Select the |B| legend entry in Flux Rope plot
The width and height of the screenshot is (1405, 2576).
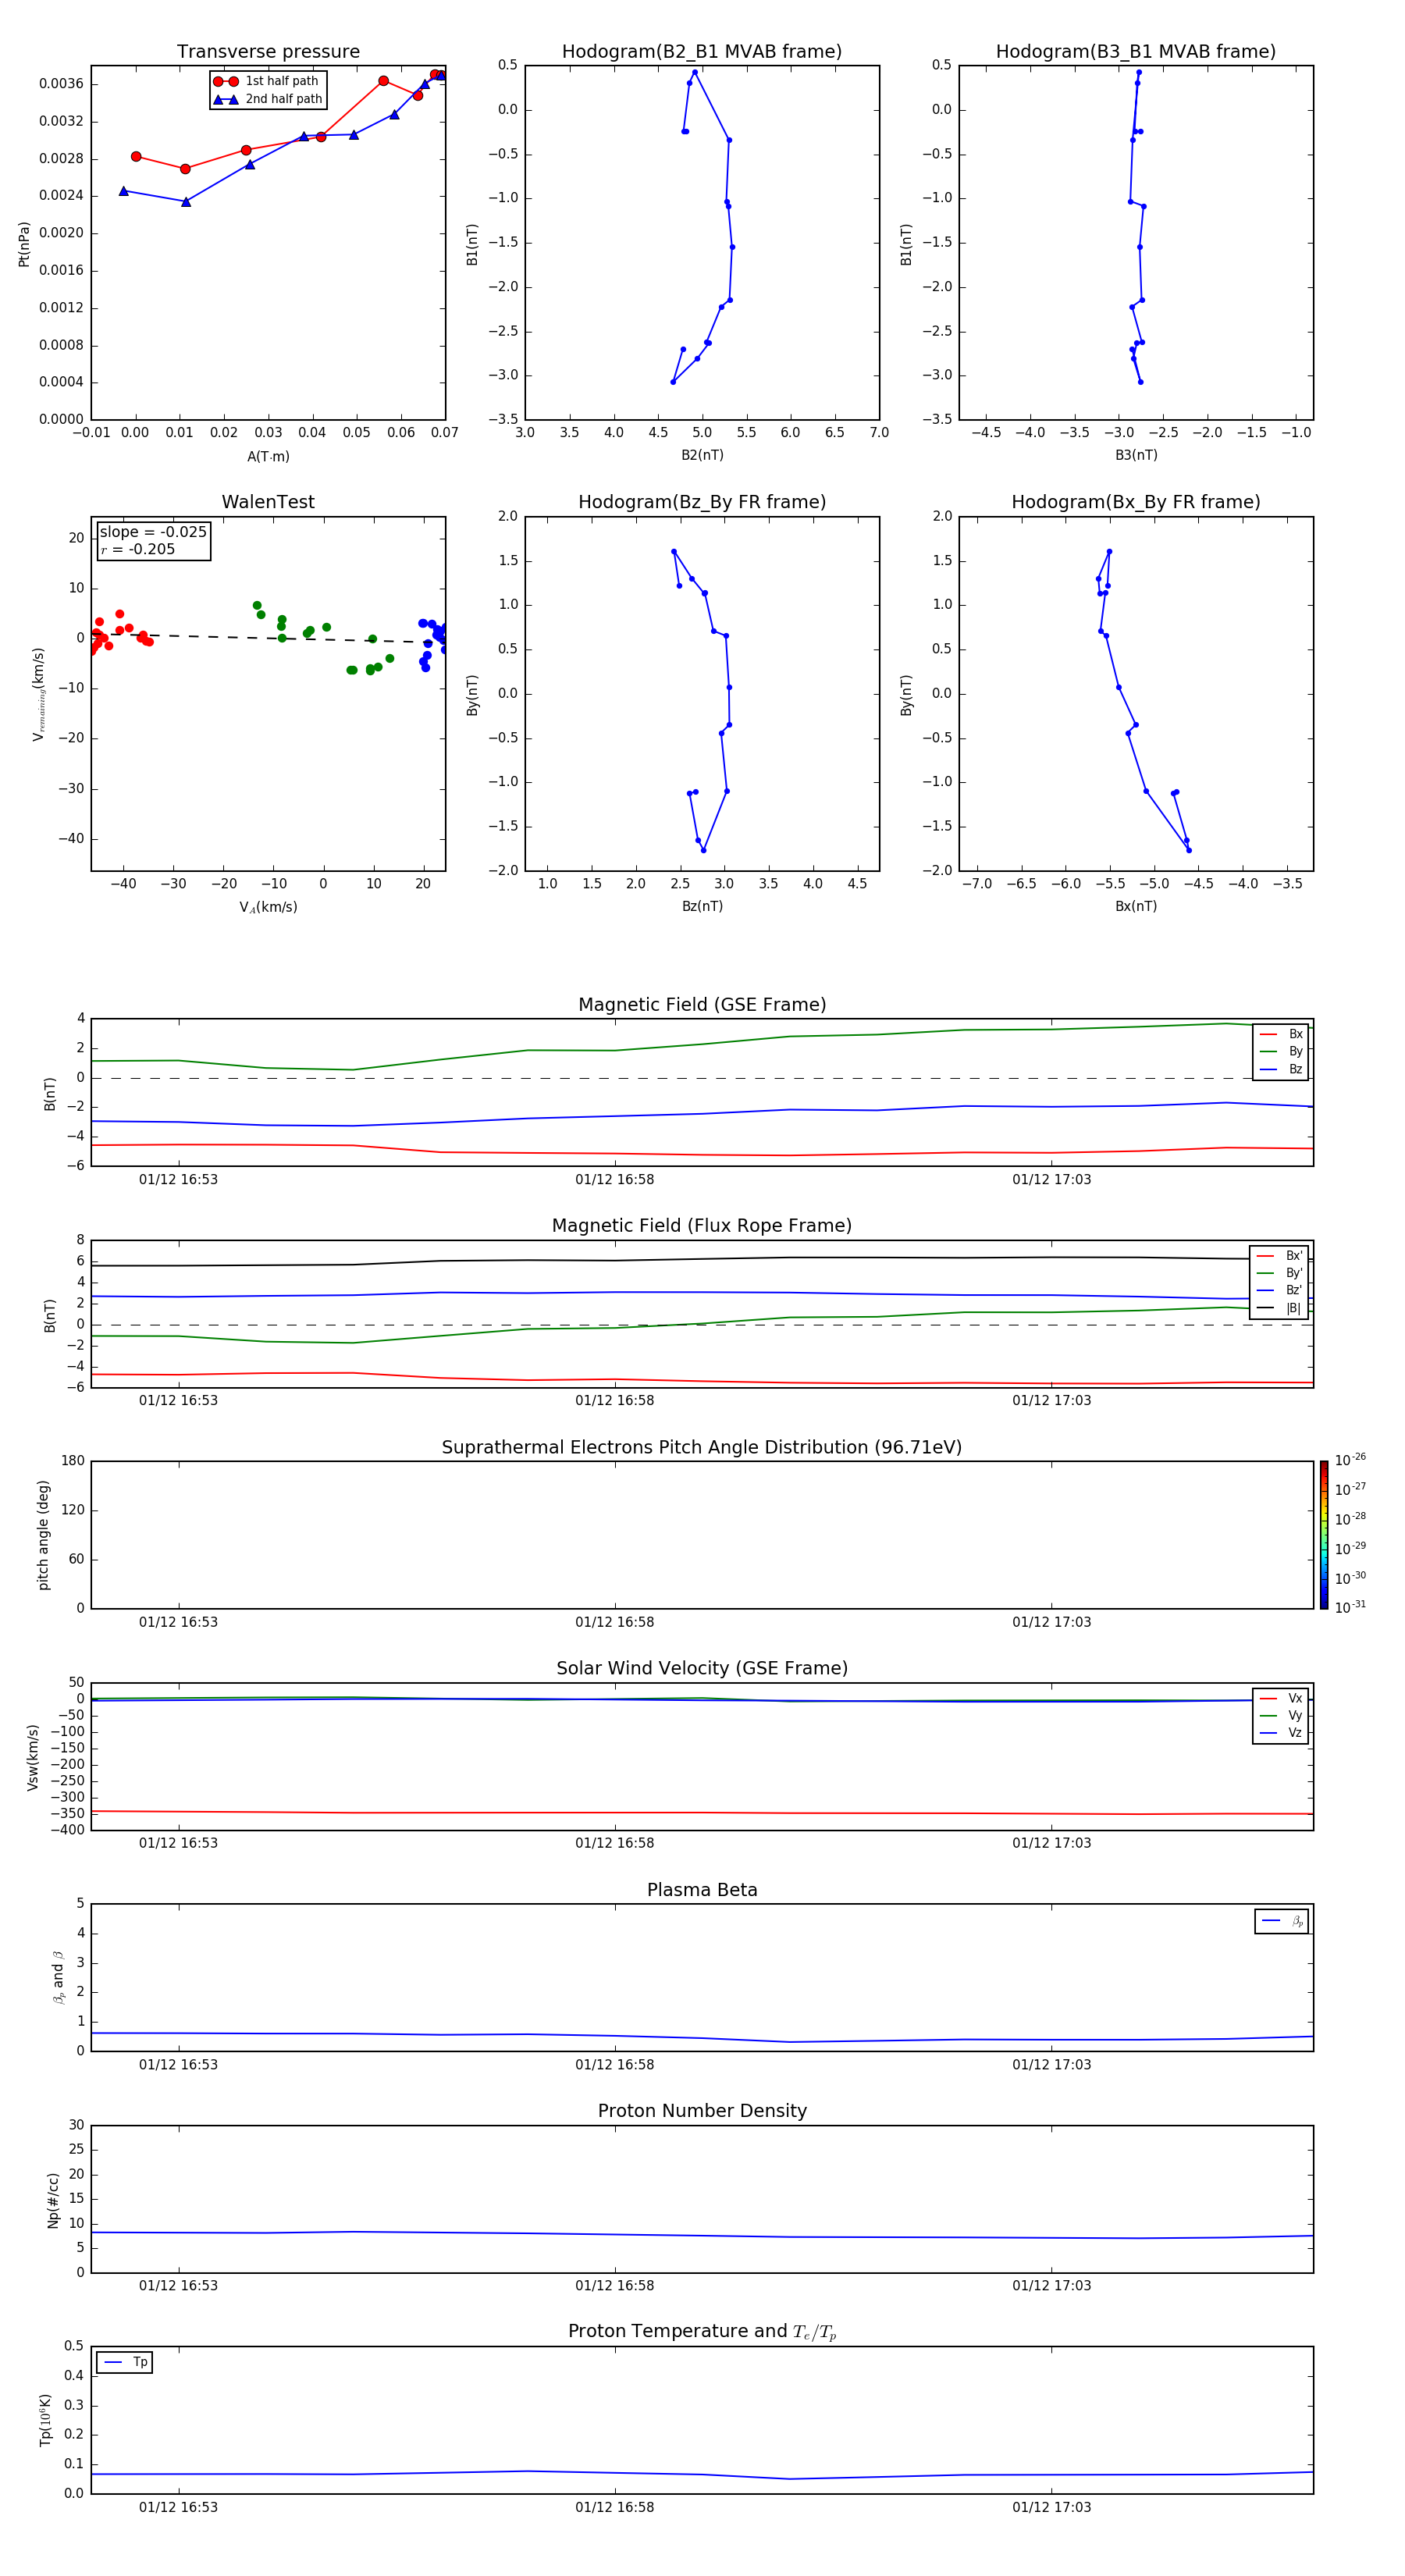(1279, 1308)
